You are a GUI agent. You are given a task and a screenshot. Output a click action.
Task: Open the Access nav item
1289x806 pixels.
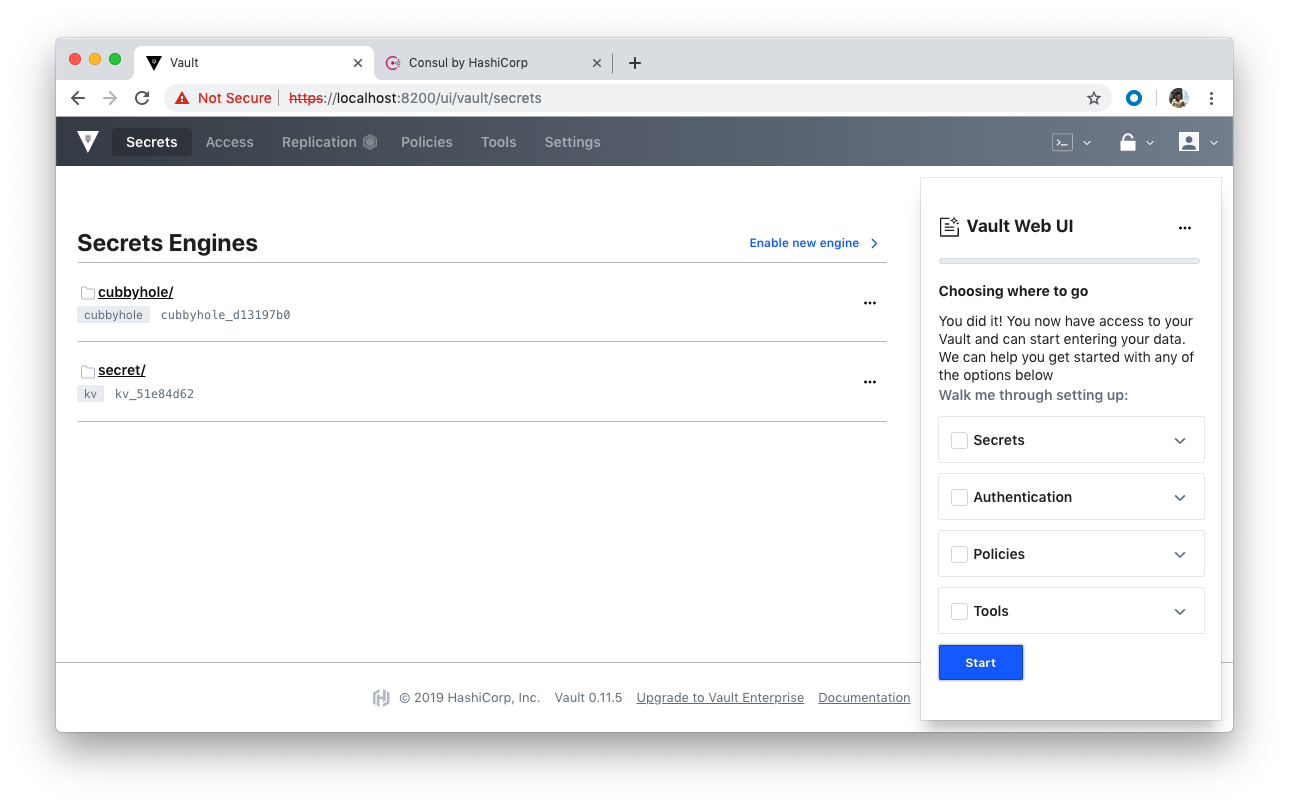pyautogui.click(x=230, y=142)
